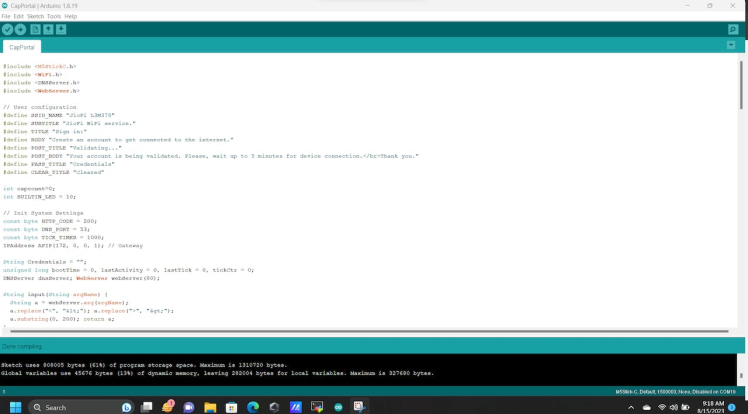Click the 'Done compiling' status message
This screenshot has height=414, width=748.
pos(22,346)
